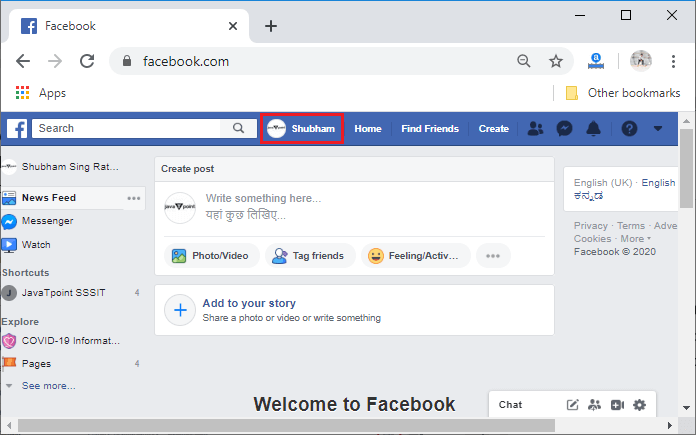This screenshot has width=696, height=435.
Task: Open News Feed options ellipsis
Action: (x=134, y=198)
